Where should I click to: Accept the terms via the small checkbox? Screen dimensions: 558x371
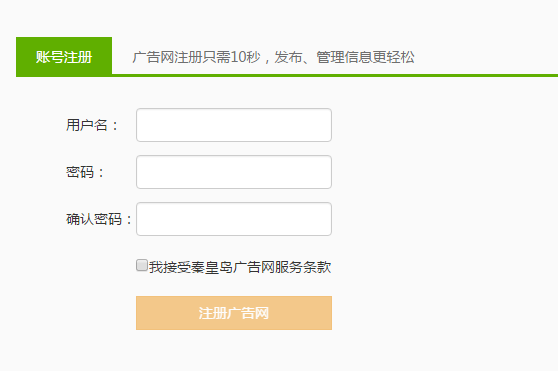click(x=142, y=265)
